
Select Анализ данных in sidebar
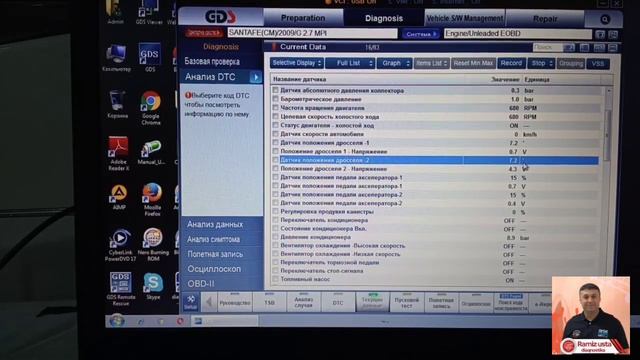(215, 224)
